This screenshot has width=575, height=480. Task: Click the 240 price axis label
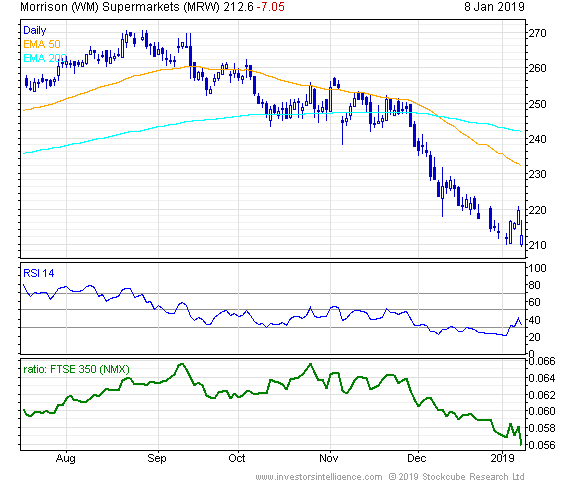[x=537, y=139]
